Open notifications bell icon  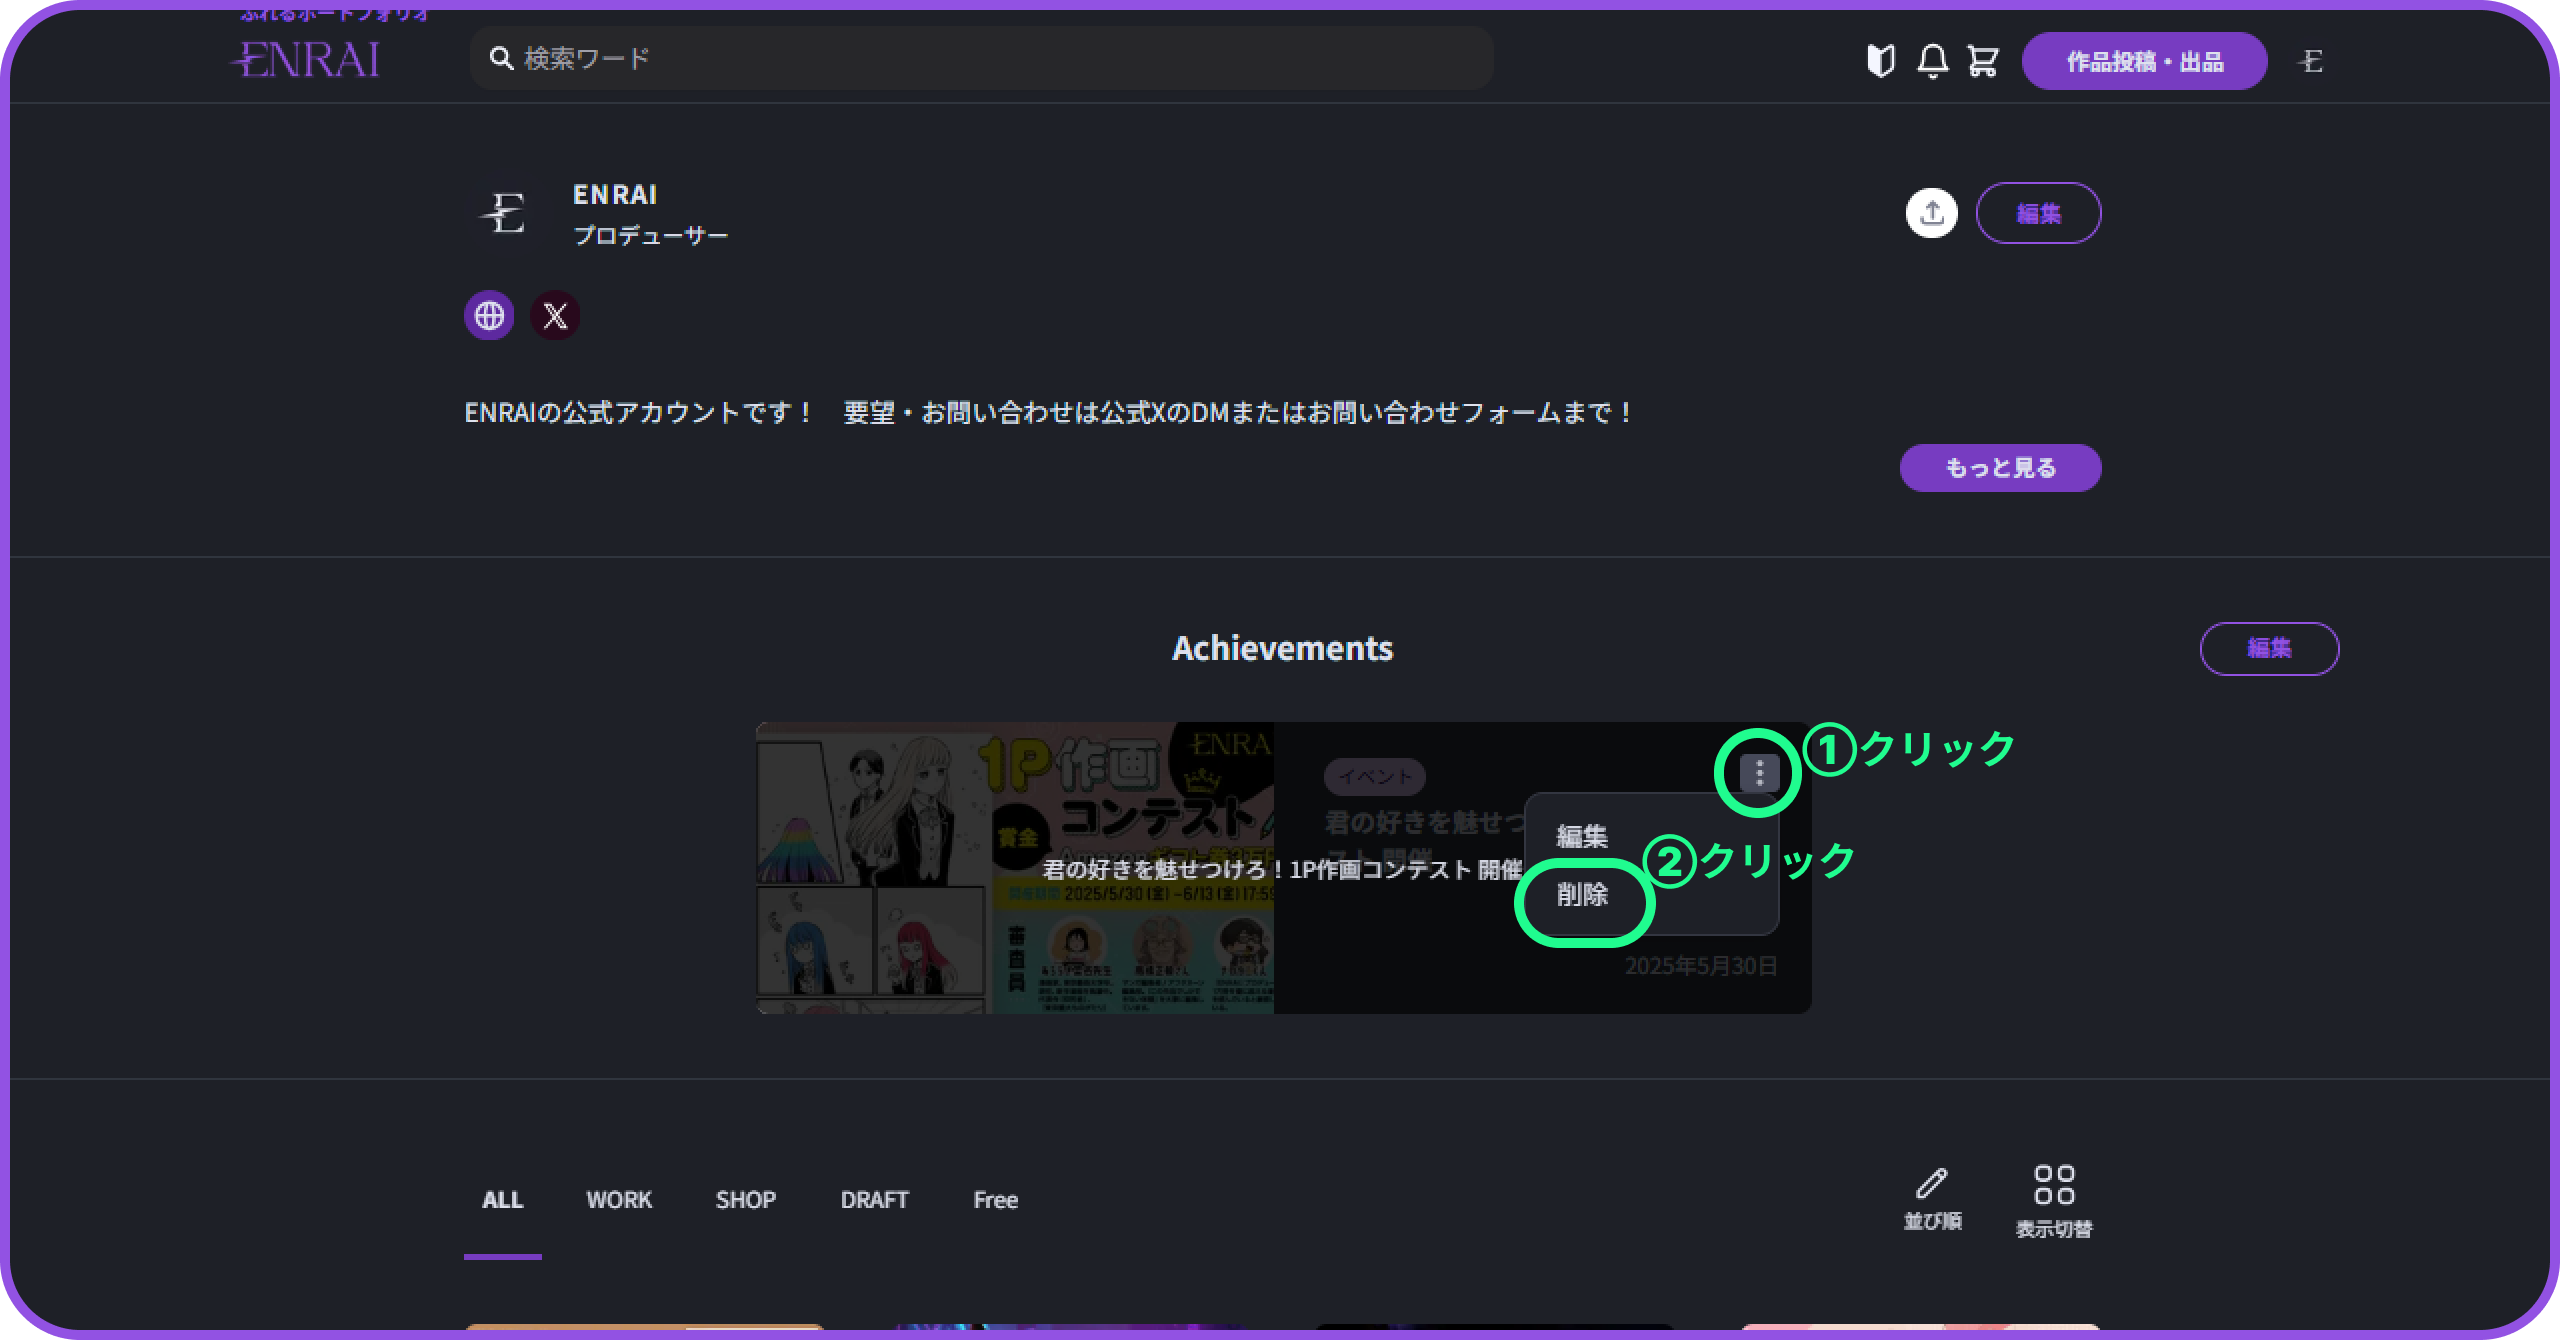pos(1932,61)
